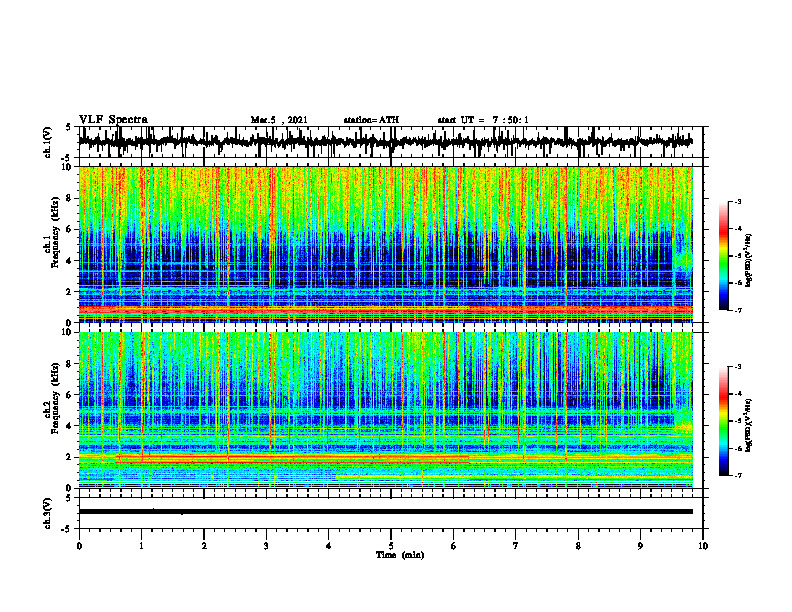
Task: Click time axis tick label '3'
Action: click(x=266, y=546)
